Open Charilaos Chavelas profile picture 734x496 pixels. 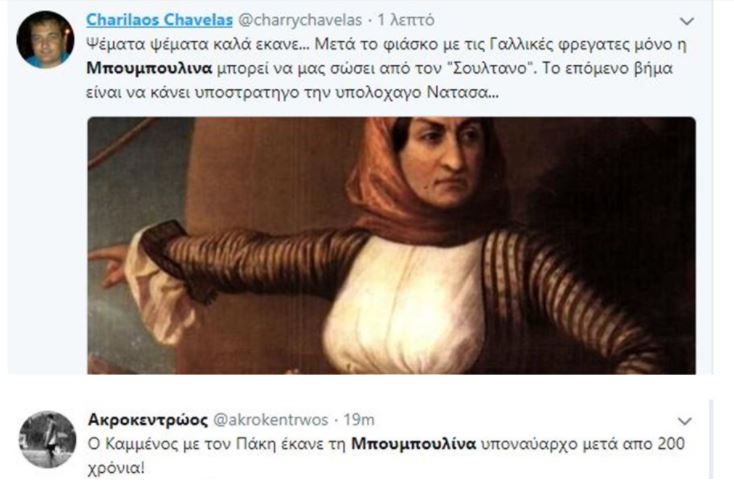(45, 39)
